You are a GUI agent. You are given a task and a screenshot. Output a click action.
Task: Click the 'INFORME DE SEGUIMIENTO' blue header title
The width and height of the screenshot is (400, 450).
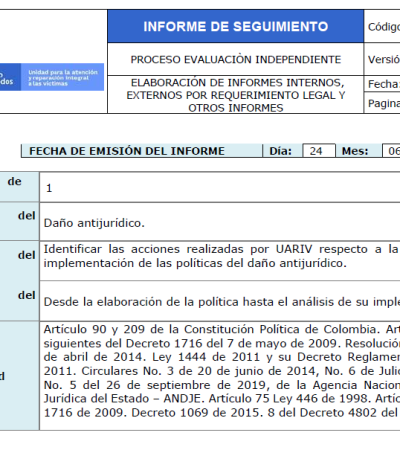point(236,27)
